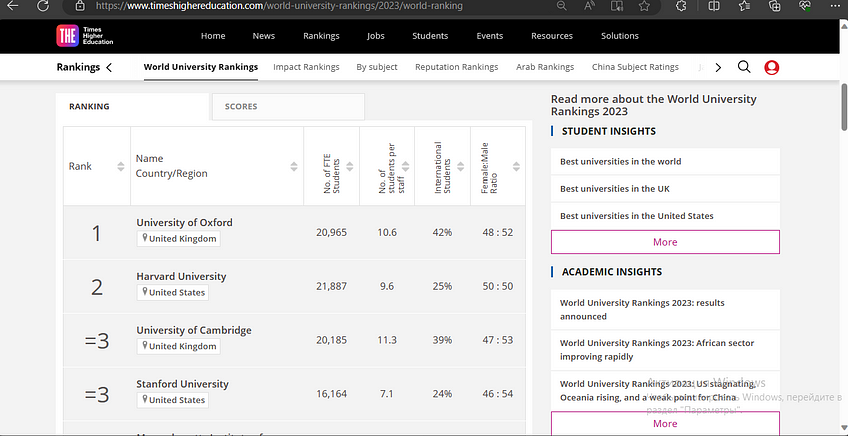Image resolution: width=848 pixels, height=436 pixels.
Task: Click the zoom out magnifier in address bar
Action: point(562,5)
